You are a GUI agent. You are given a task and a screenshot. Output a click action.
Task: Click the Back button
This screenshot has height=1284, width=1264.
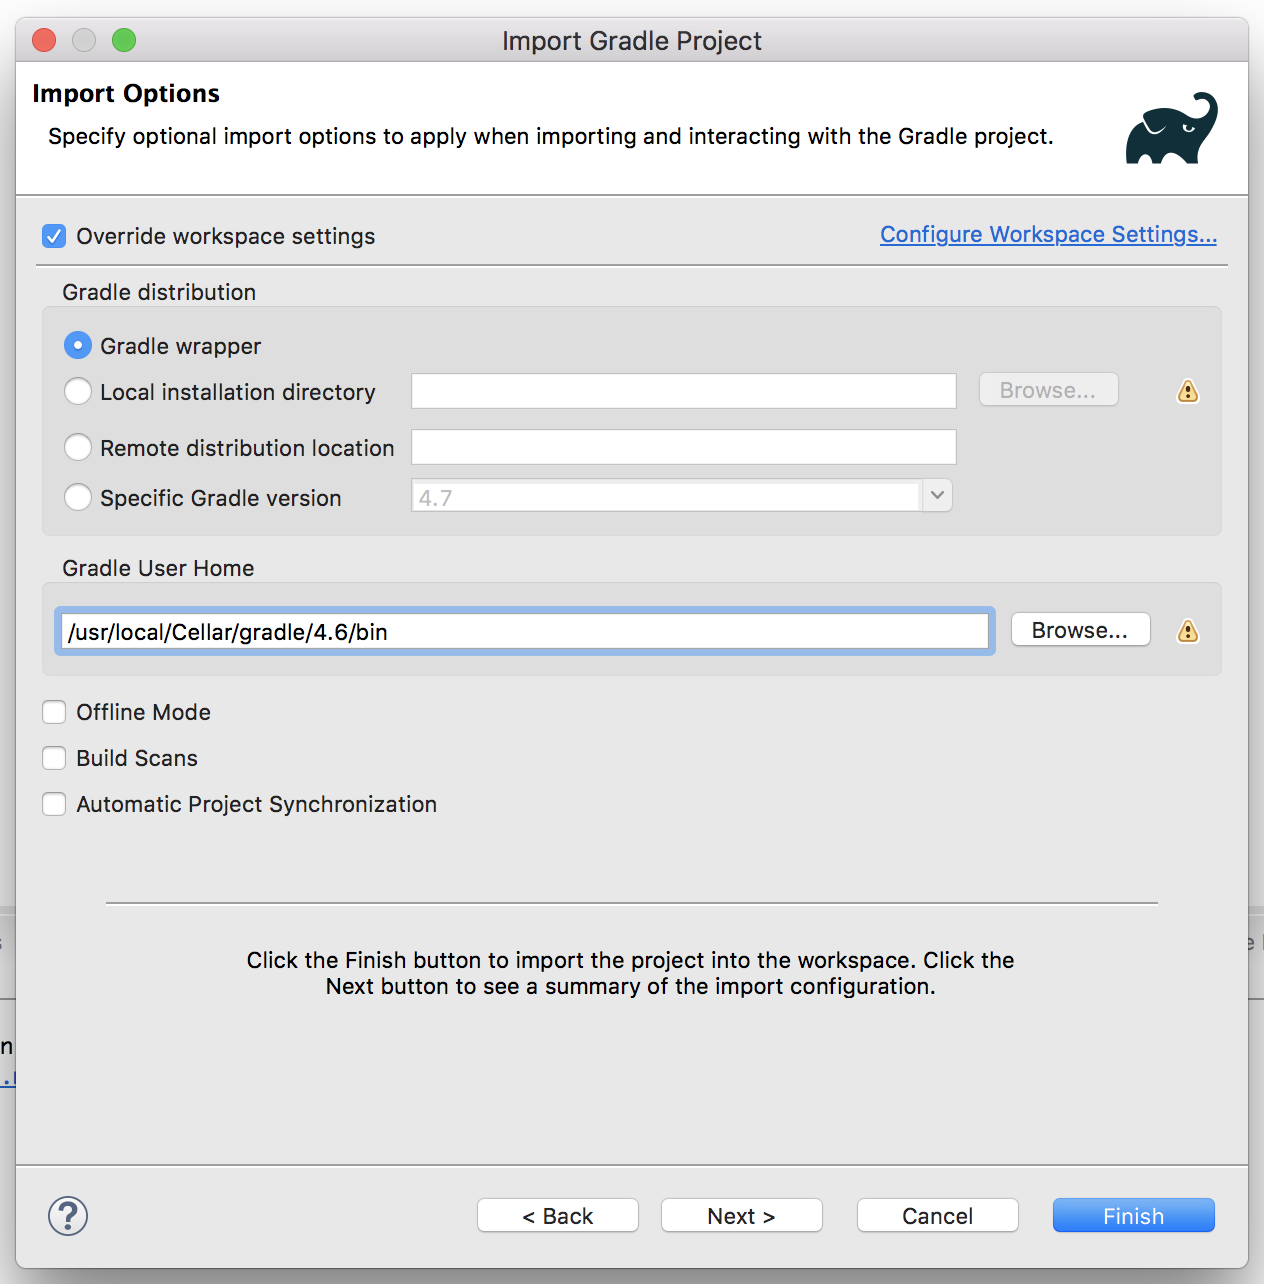(558, 1216)
